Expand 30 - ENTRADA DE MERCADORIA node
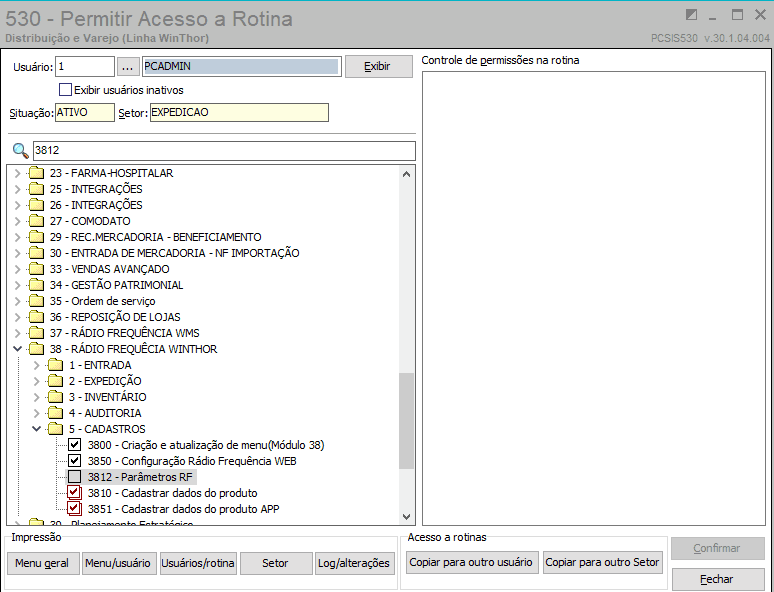This screenshot has width=774, height=592. coord(17,253)
